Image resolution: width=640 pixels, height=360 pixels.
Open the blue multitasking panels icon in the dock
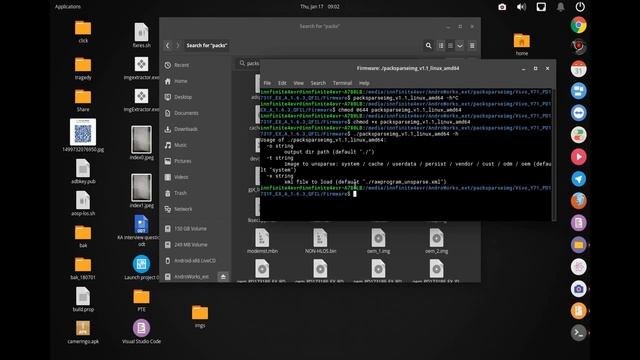(578, 91)
